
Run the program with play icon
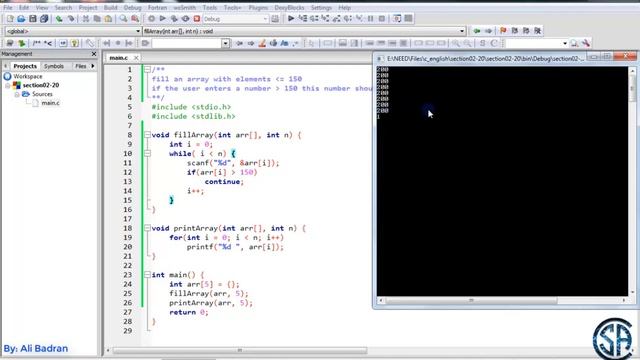tap(162, 19)
